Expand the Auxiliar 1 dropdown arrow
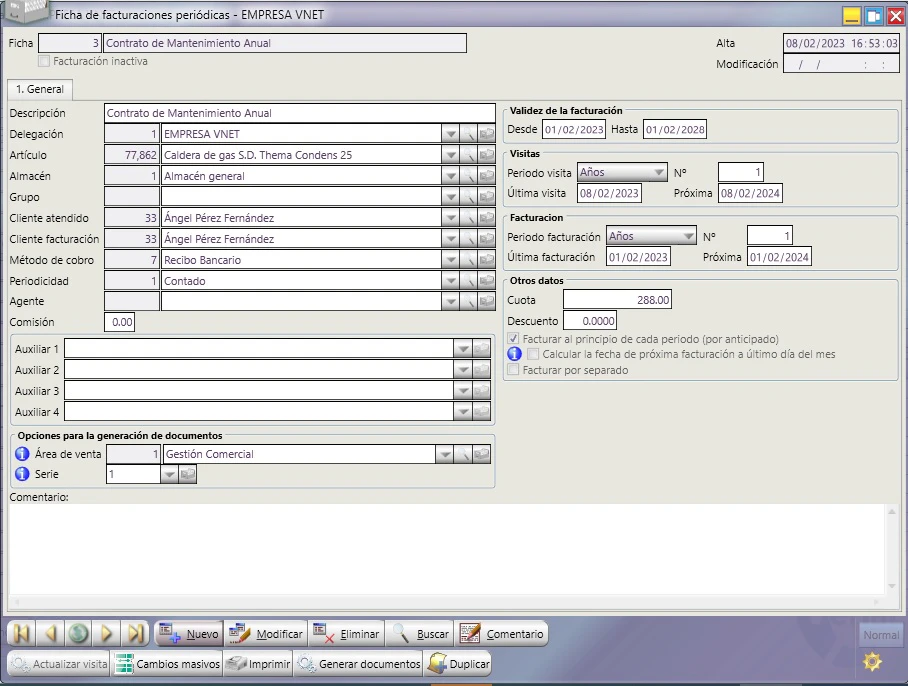Viewport: 908px width, 686px height. (x=463, y=349)
